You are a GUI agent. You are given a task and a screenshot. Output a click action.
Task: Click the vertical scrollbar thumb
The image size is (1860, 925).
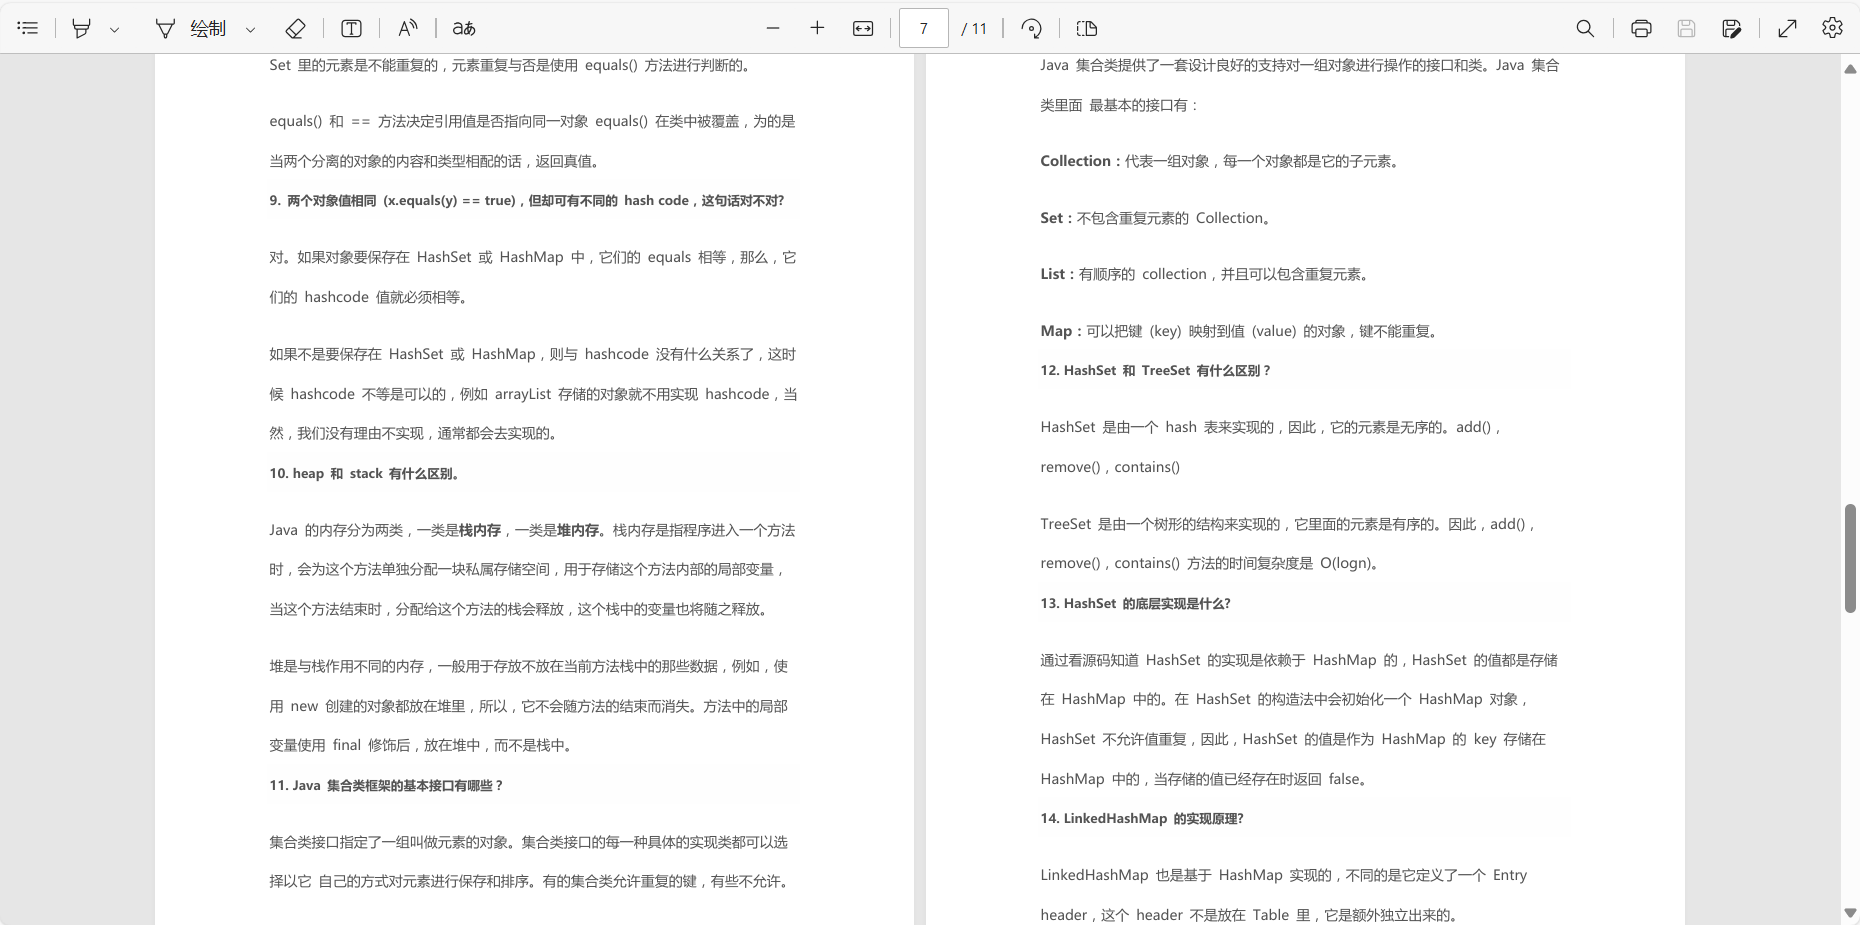click(x=1850, y=558)
